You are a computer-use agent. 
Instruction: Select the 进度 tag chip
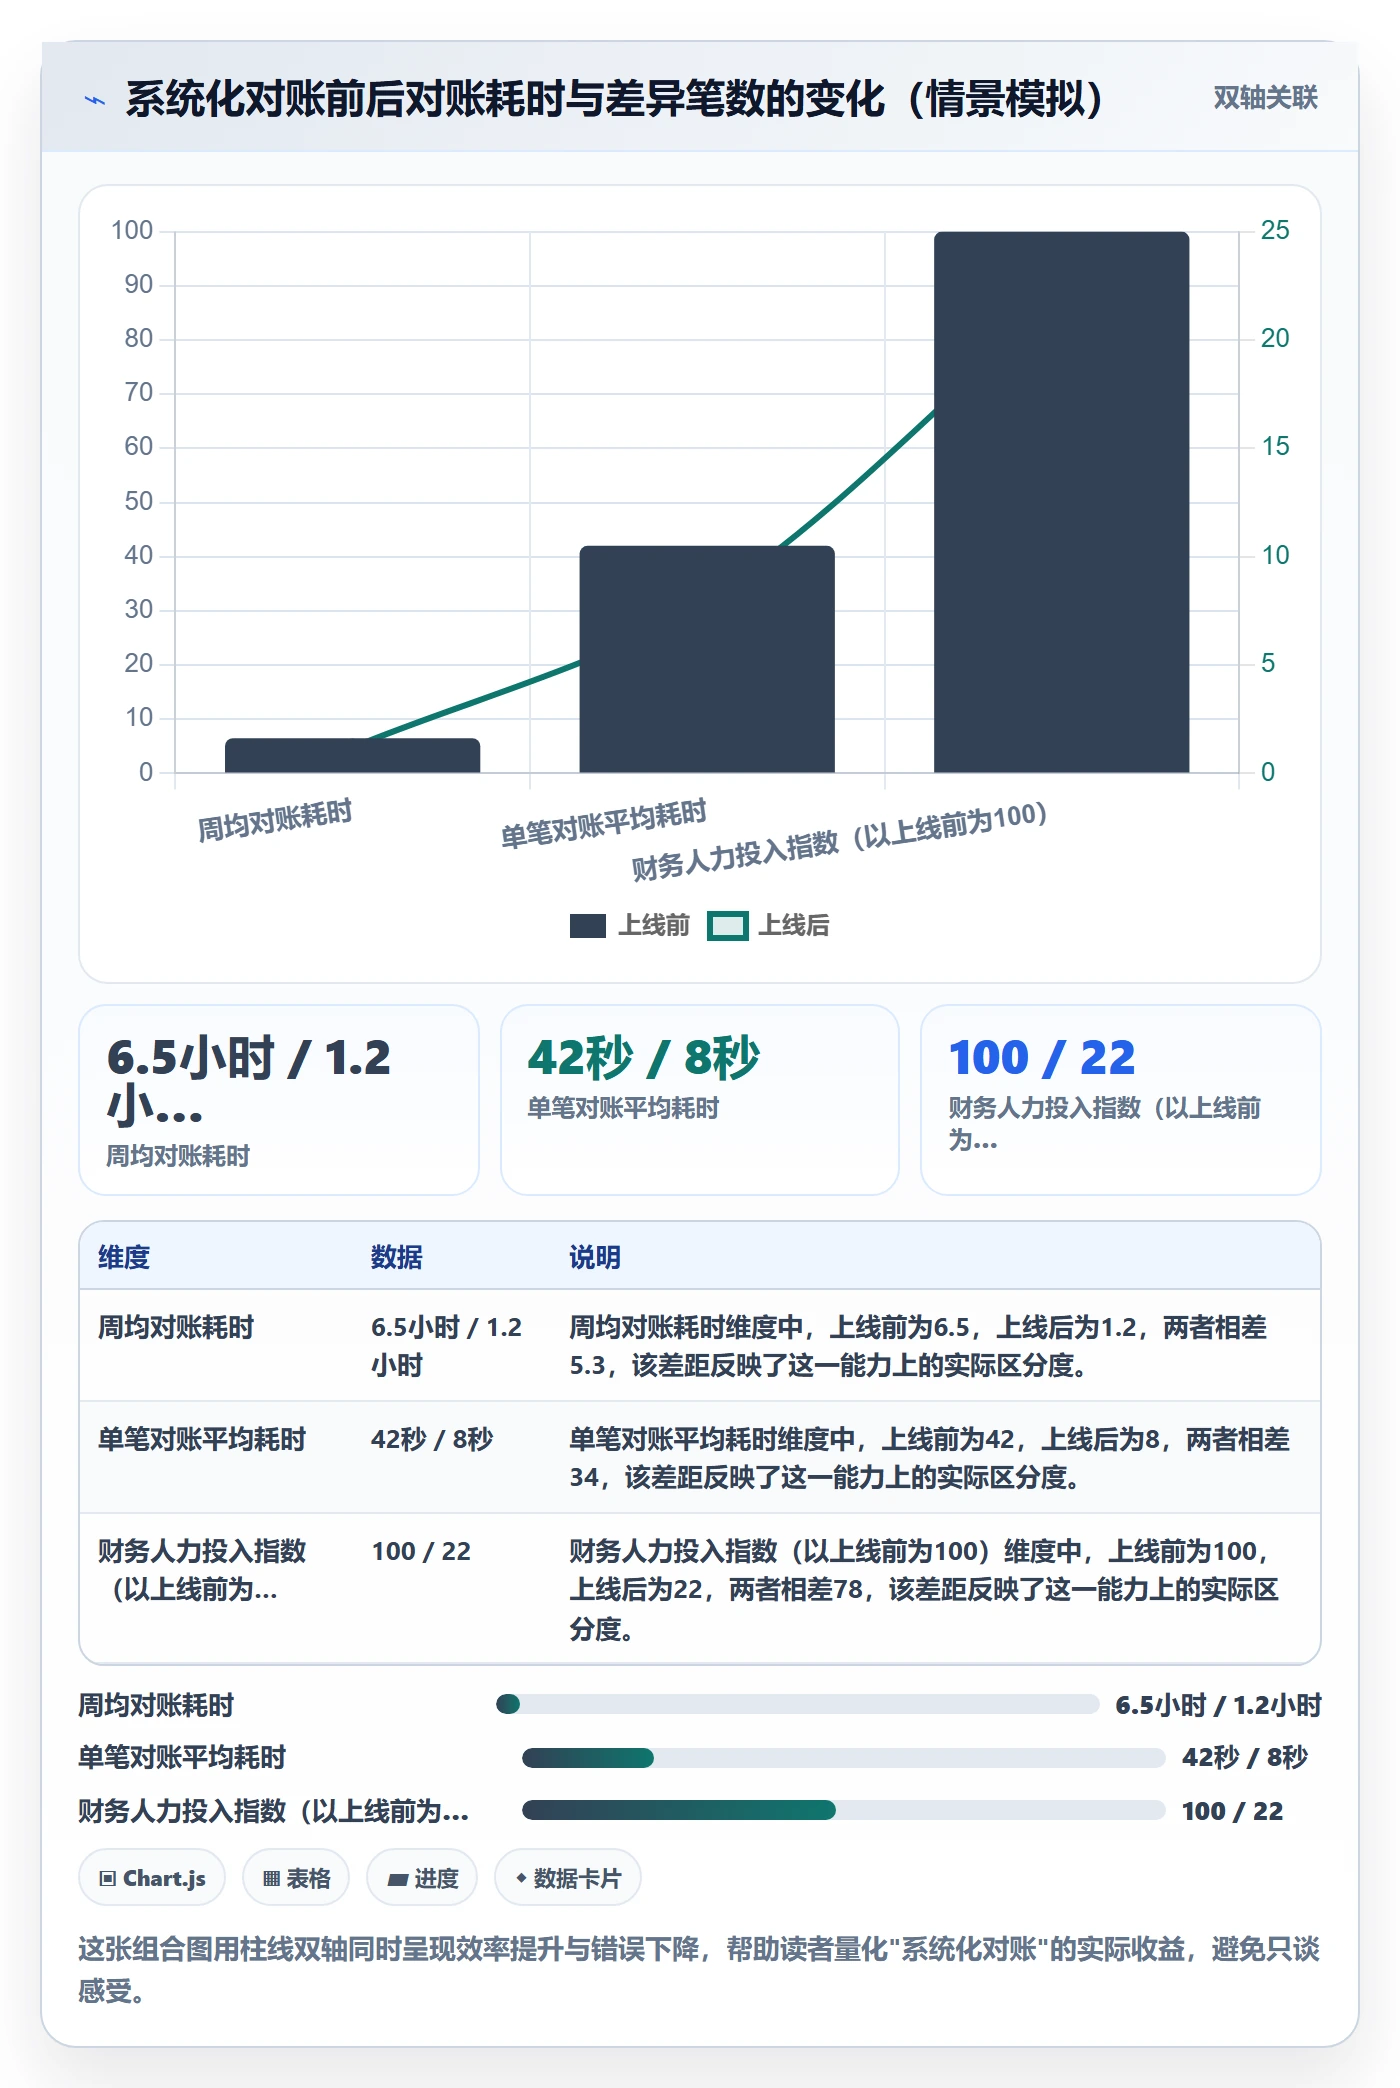(422, 1878)
